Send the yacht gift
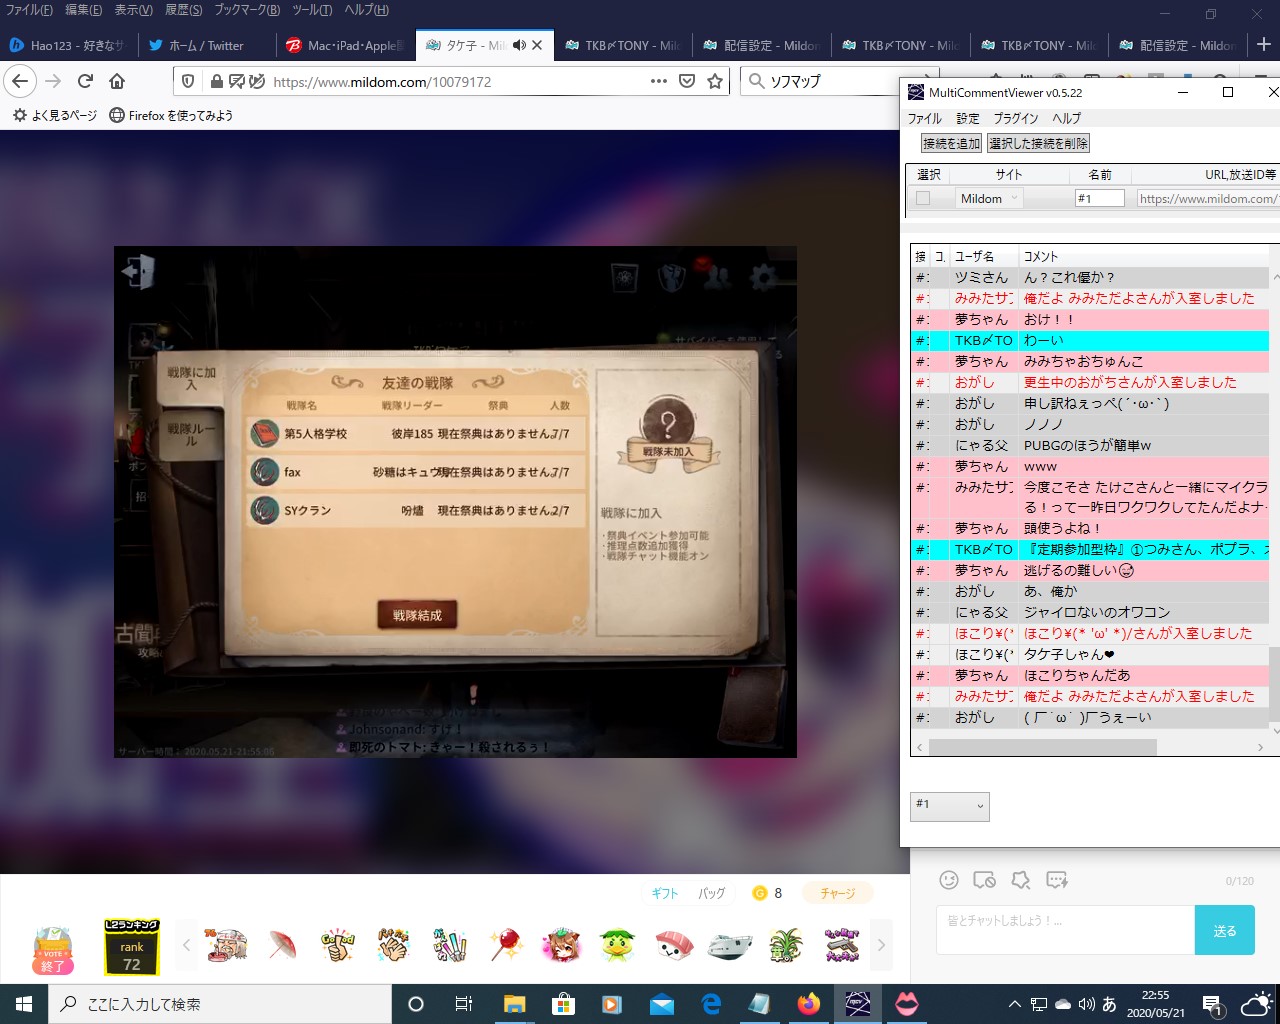Screen dimensions: 1280x1024 pyautogui.click(x=730, y=944)
